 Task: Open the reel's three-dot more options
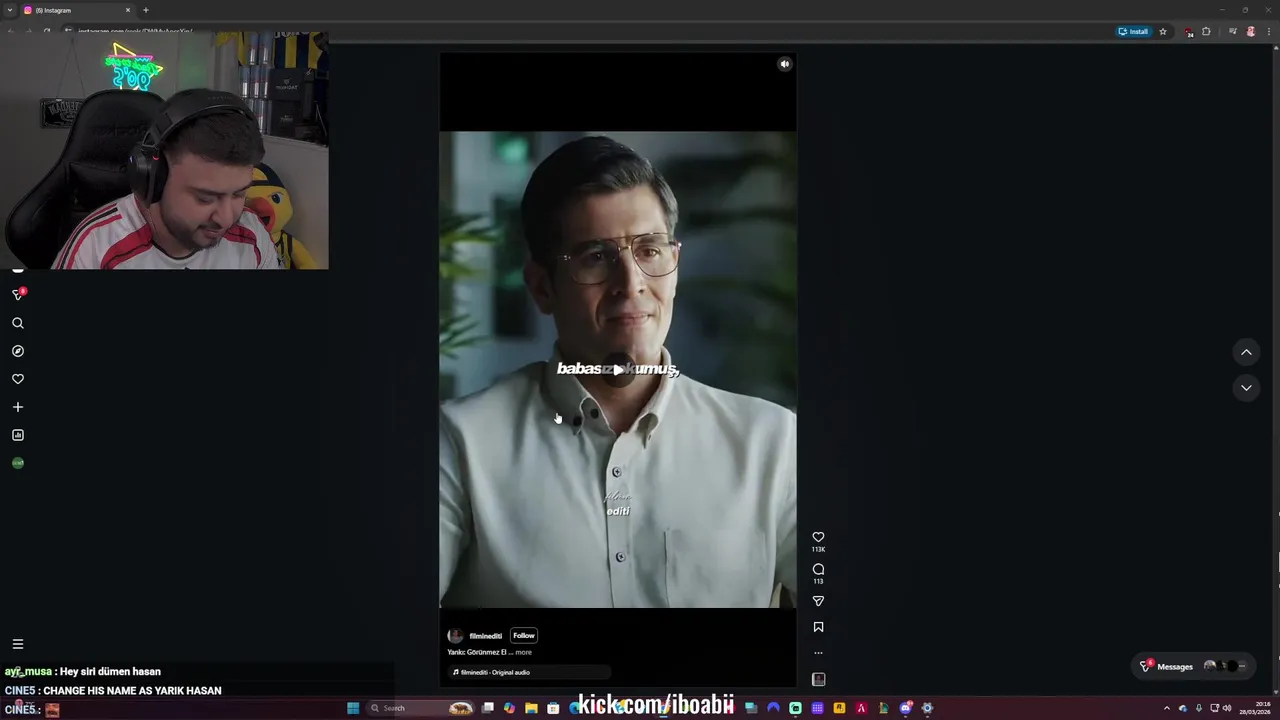(818, 653)
